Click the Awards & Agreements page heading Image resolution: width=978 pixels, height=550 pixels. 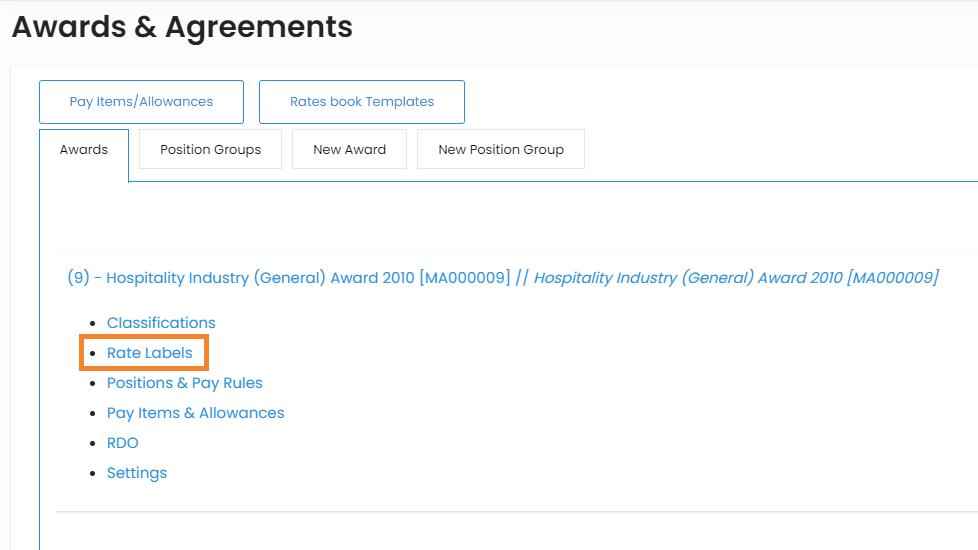click(182, 27)
